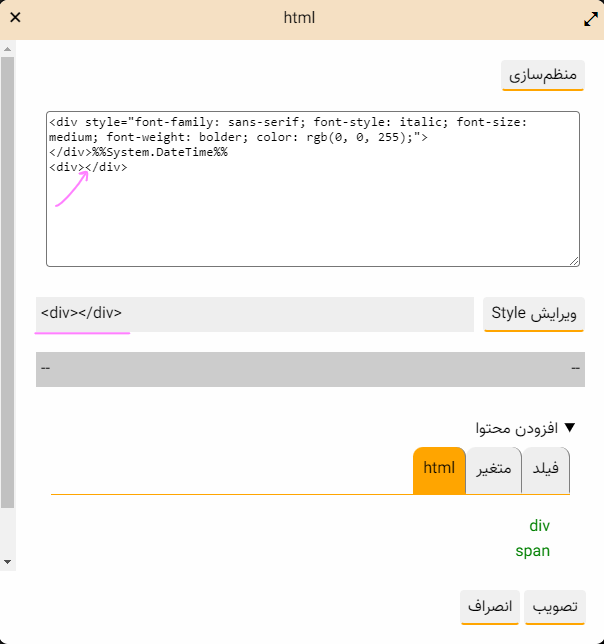Collapse the افزودن محتوا section
Image resolution: width=604 pixels, height=644 pixels.
(570, 427)
